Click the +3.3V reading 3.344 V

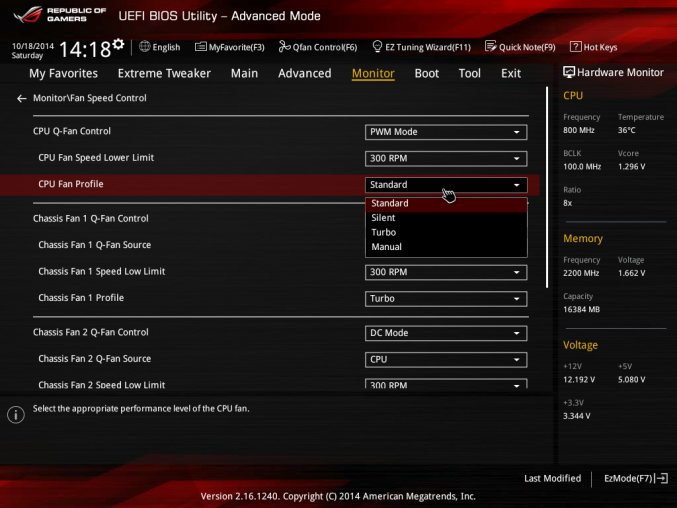coord(577,416)
